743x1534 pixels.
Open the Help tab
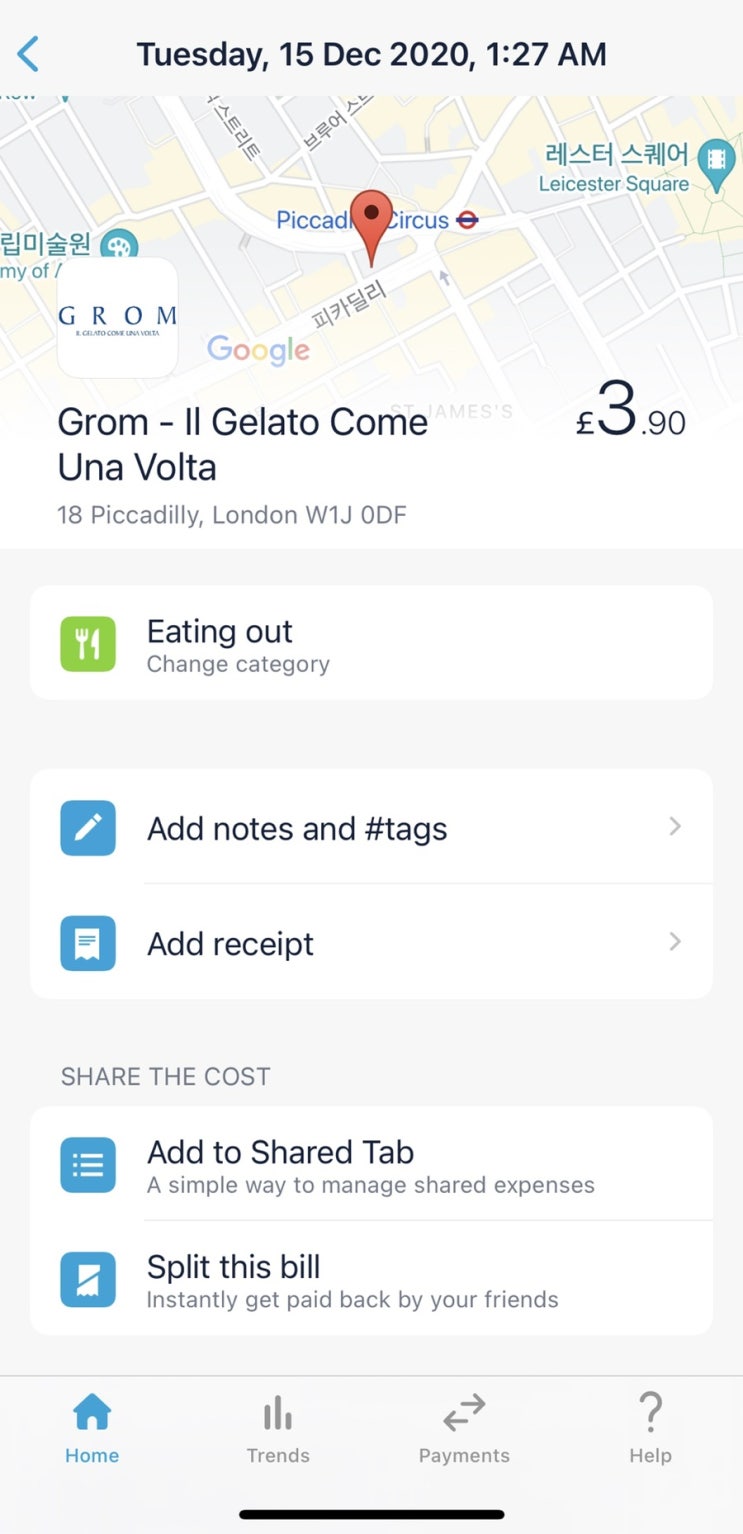650,1430
